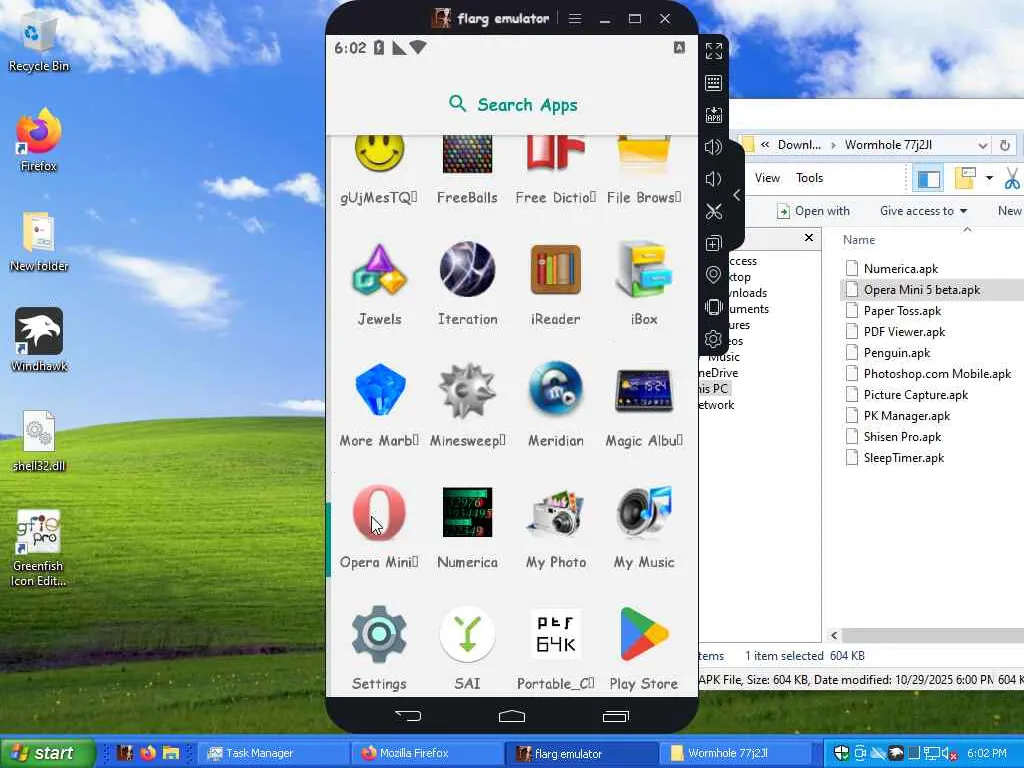Open iReader app icon

(556, 285)
